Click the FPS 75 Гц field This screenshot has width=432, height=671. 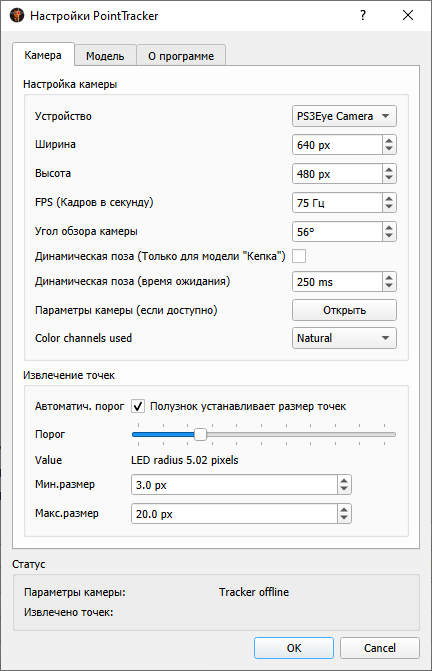click(x=337, y=203)
